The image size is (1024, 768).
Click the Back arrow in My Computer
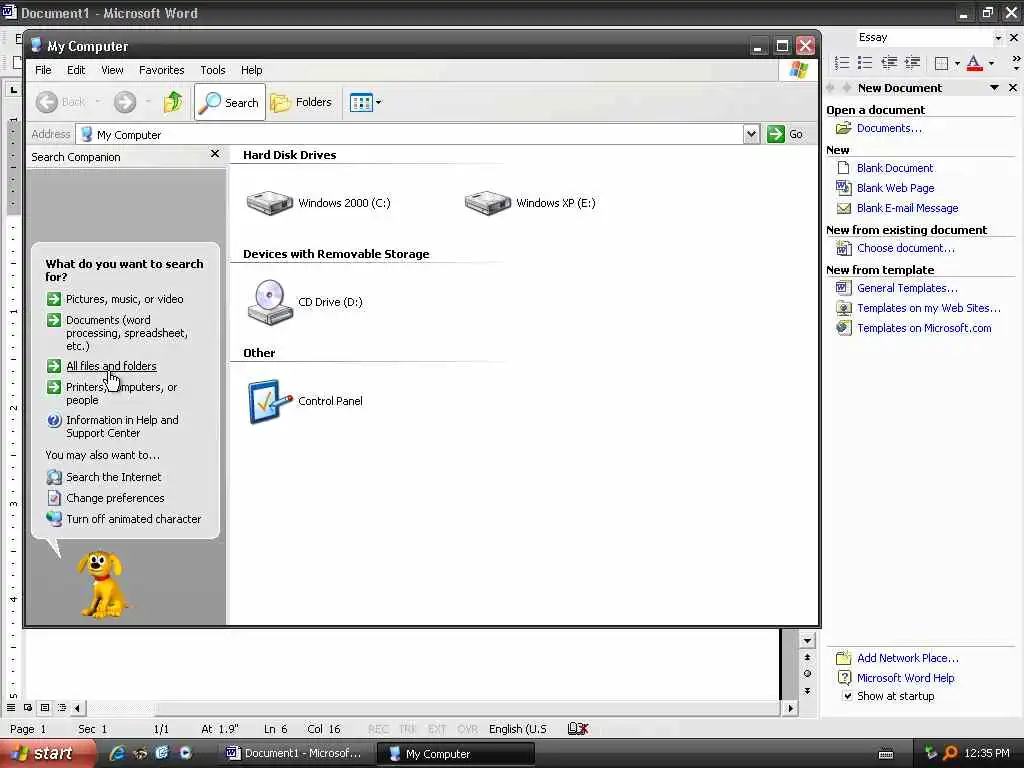[x=47, y=102]
